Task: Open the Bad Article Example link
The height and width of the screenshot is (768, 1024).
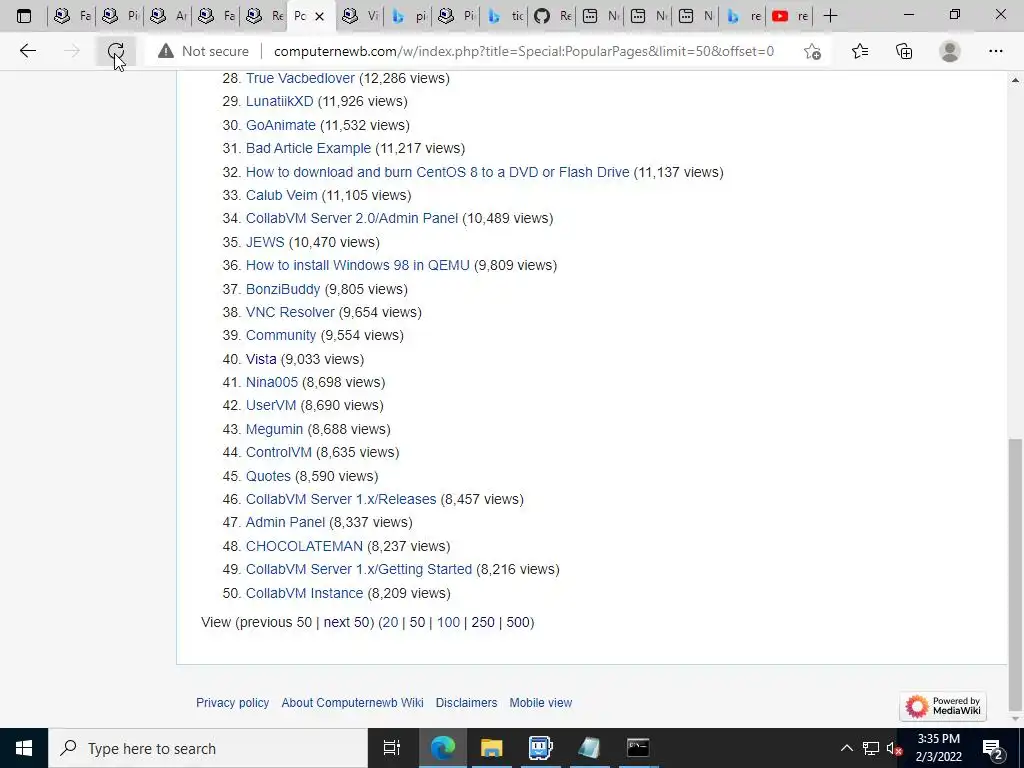Action: 308,148
